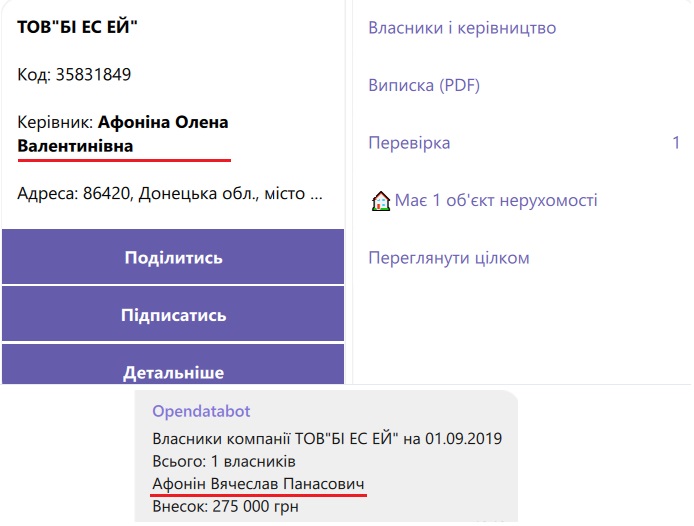694x526 pixels.
Task: Click the Перевірка count badge 1
Action: [676, 143]
